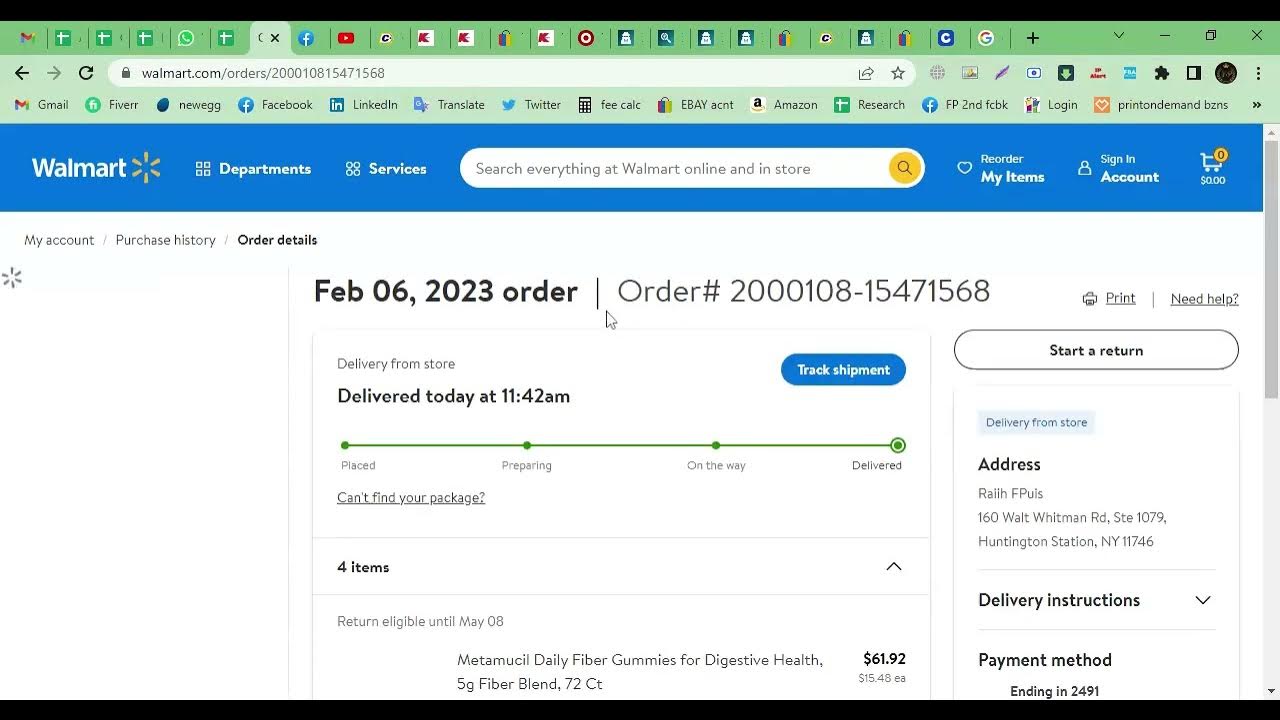This screenshot has width=1280, height=720.
Task: Click the browser Forward arrow
Action: coord(54,73)
